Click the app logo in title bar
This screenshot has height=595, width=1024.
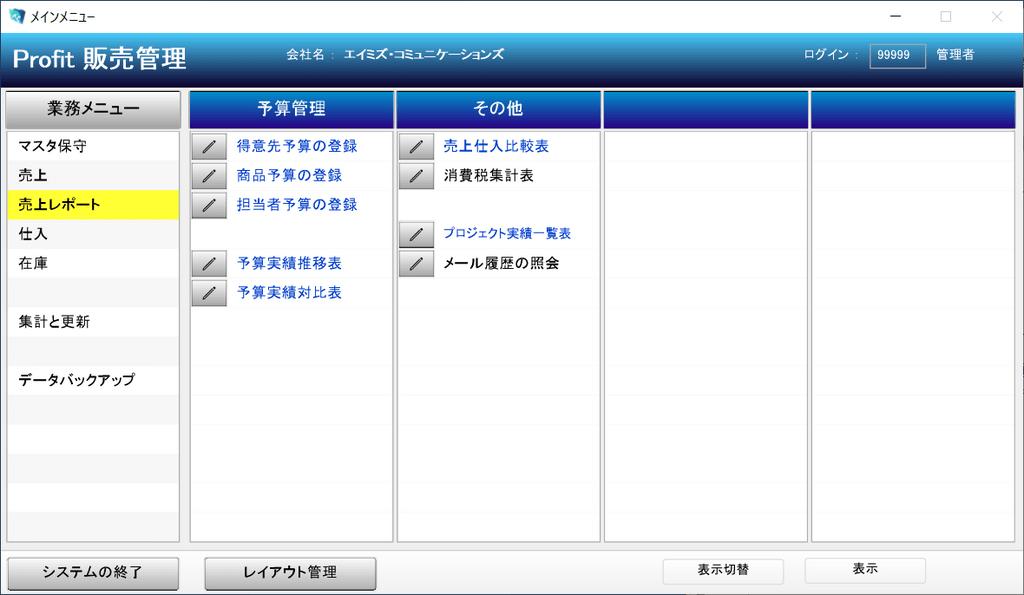coord(16,16)
